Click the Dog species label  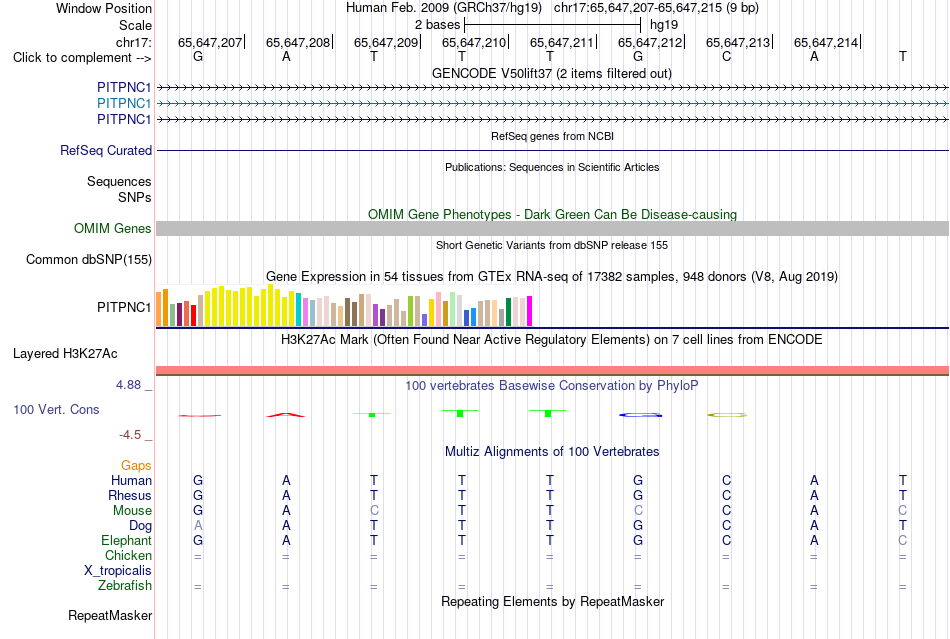140,526
